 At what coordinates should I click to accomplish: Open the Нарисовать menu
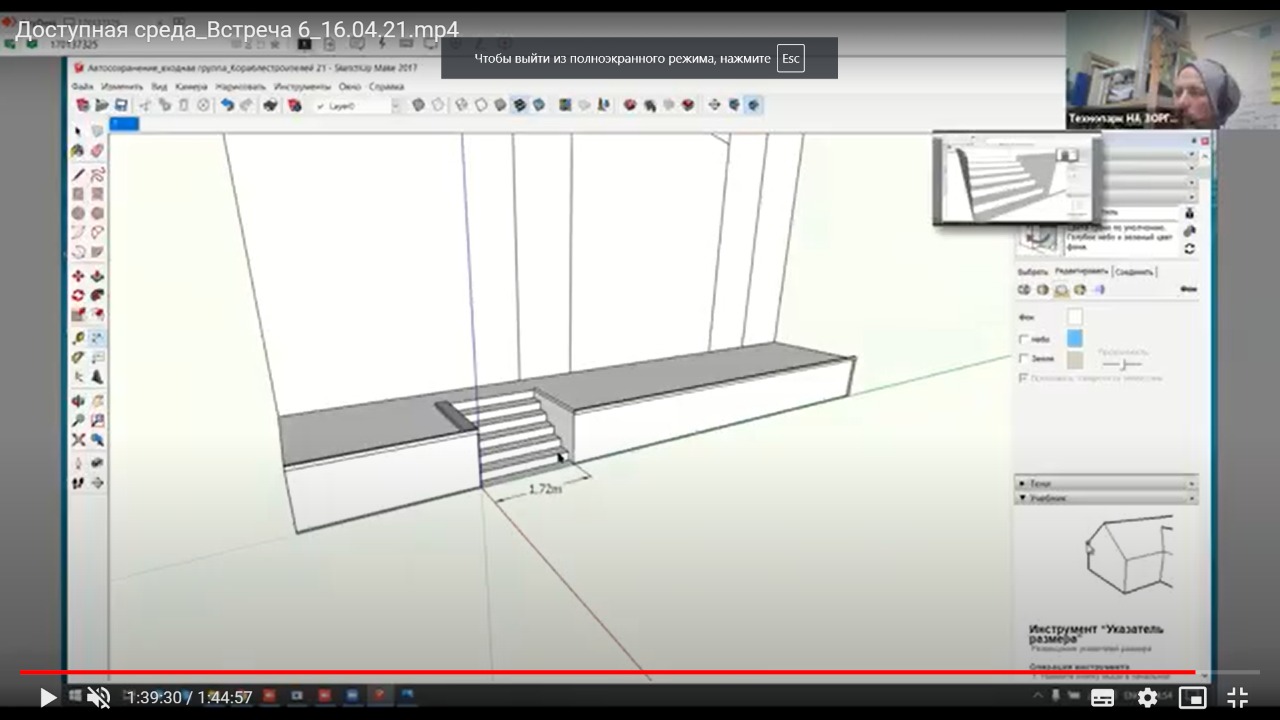point(240,87)
